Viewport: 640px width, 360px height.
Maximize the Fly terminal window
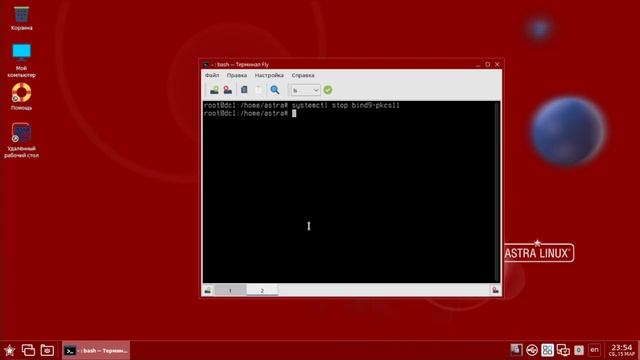[x=487, y=64]
